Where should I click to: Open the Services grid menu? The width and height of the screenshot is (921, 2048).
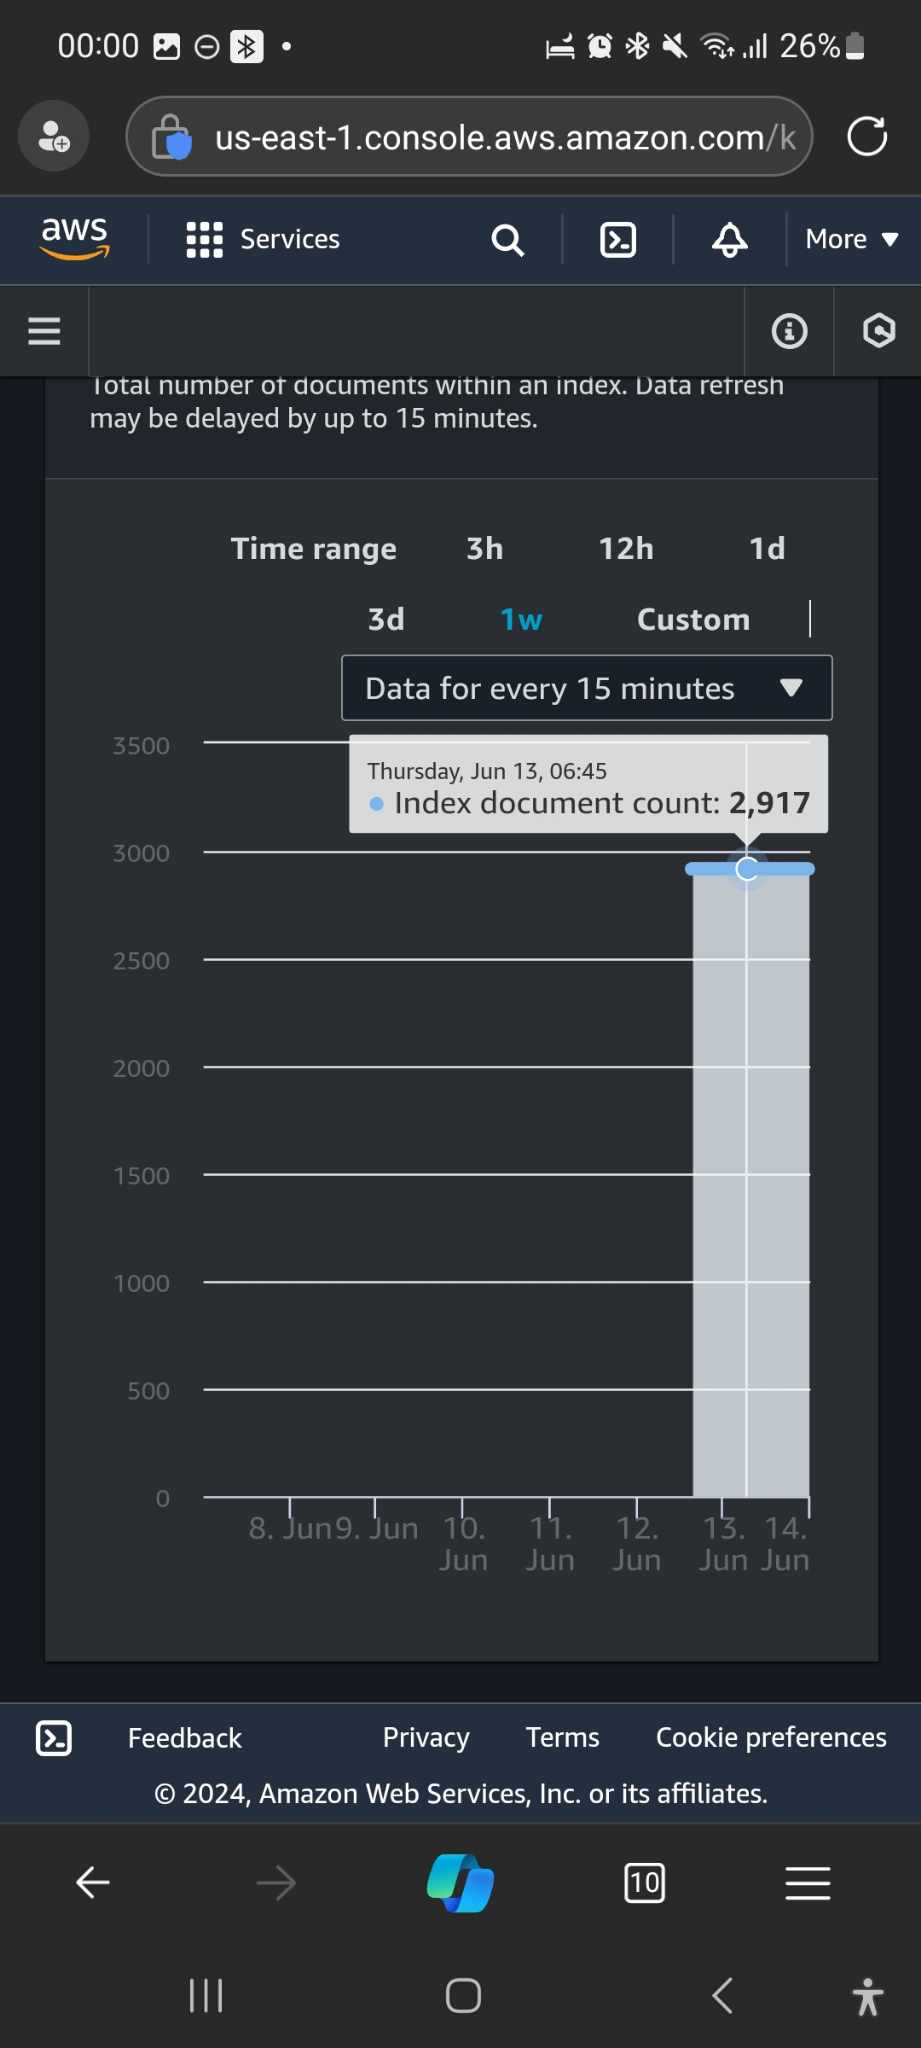[x=263, y=240]
